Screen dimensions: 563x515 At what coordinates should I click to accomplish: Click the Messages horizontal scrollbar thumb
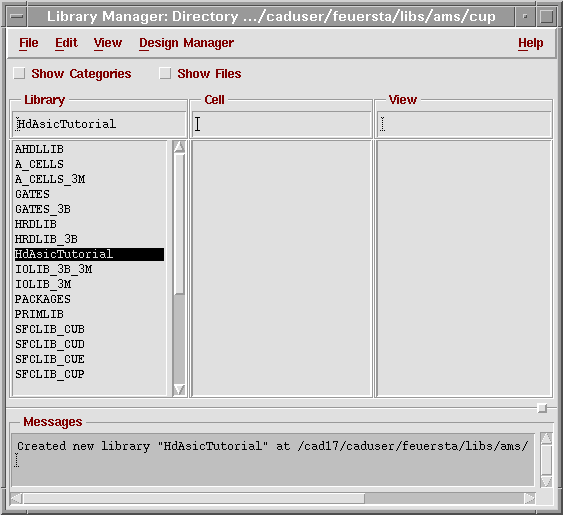pyautogui.click(x=194, y=498)
